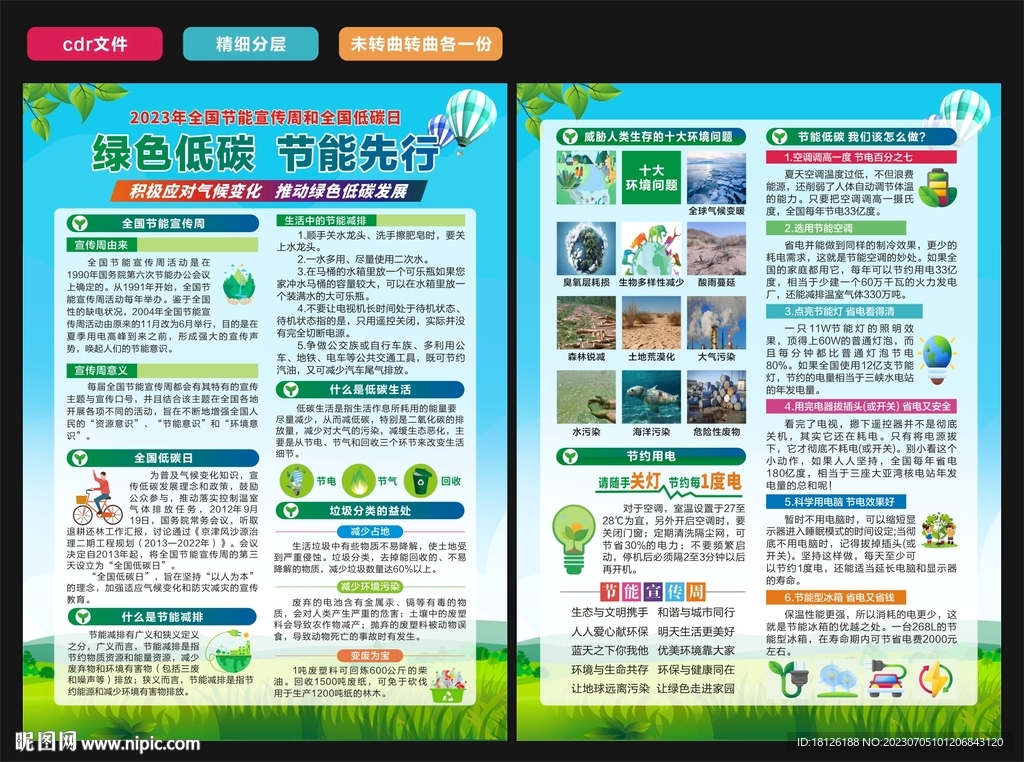The image size is (1024, 762).
Task: Click the '积极应对气候变化' banner text
Action: coord(195,191)
